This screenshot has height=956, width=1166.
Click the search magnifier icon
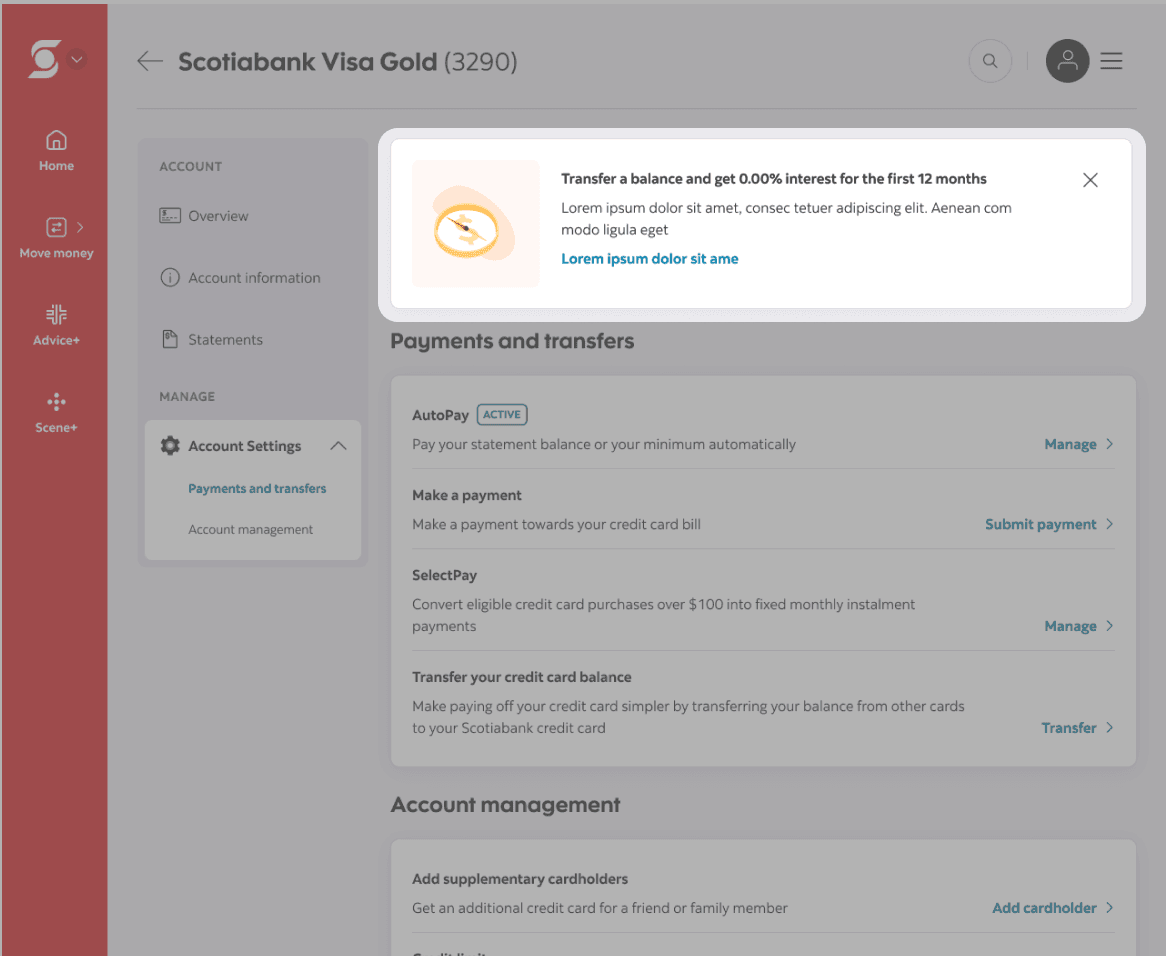[x=990, y=61]
